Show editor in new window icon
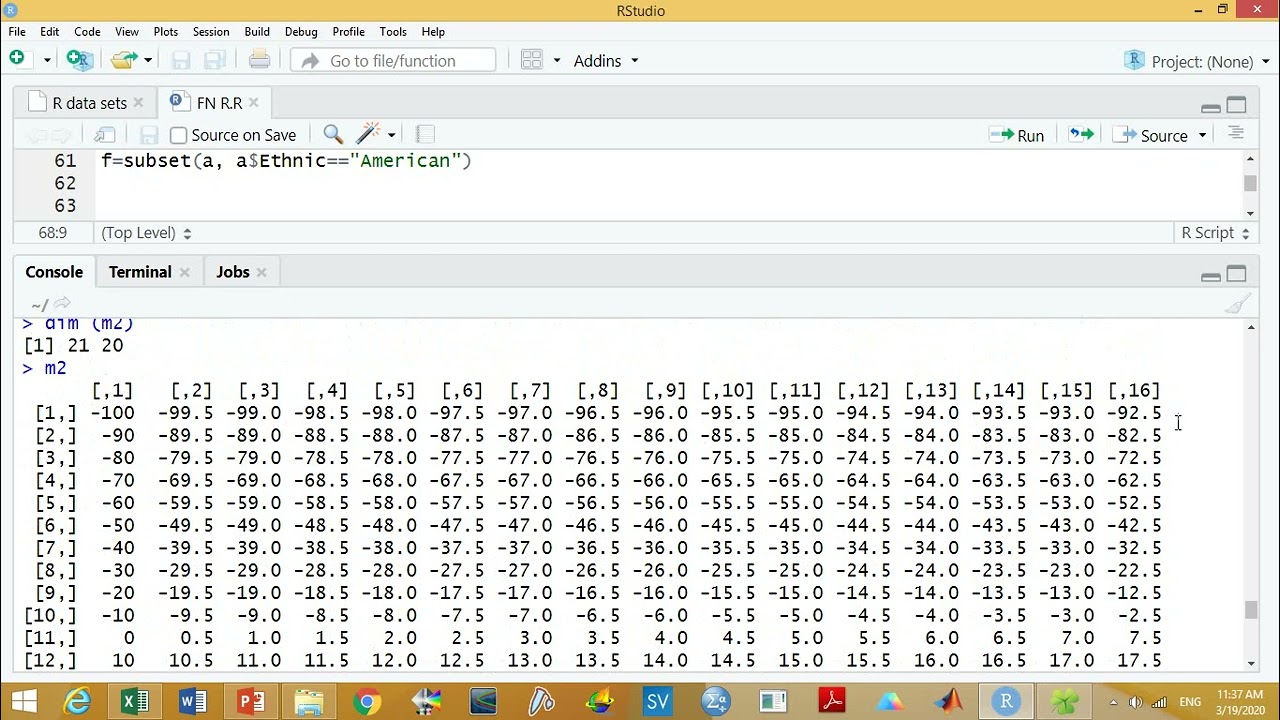This screenshot has height=720, width=1280. click(105, 134)
